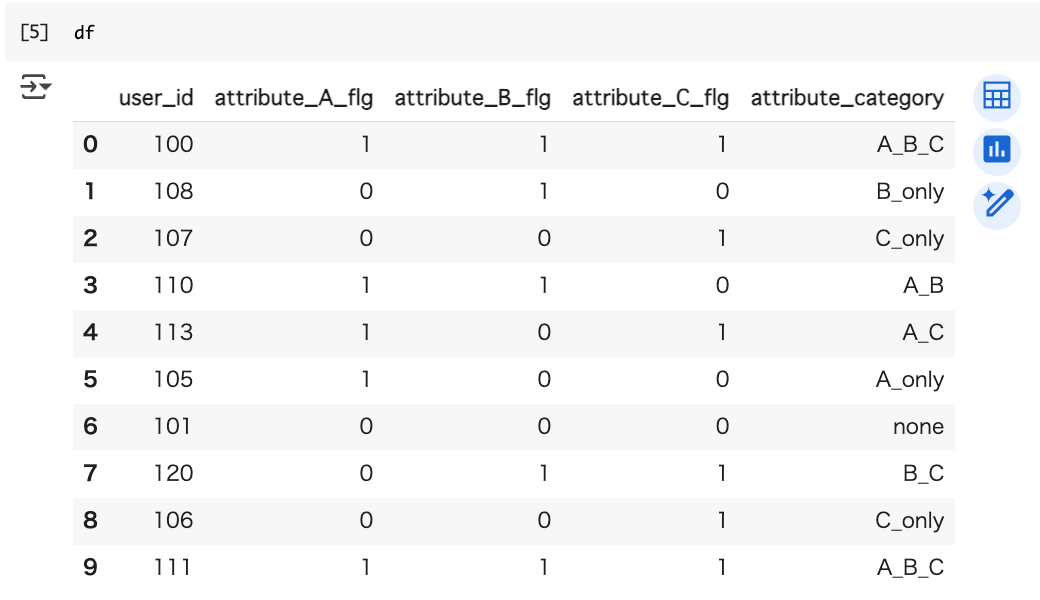Click the AI generate code pencil icon
This screenshot has height=600, width=1040.
[996, 206]
